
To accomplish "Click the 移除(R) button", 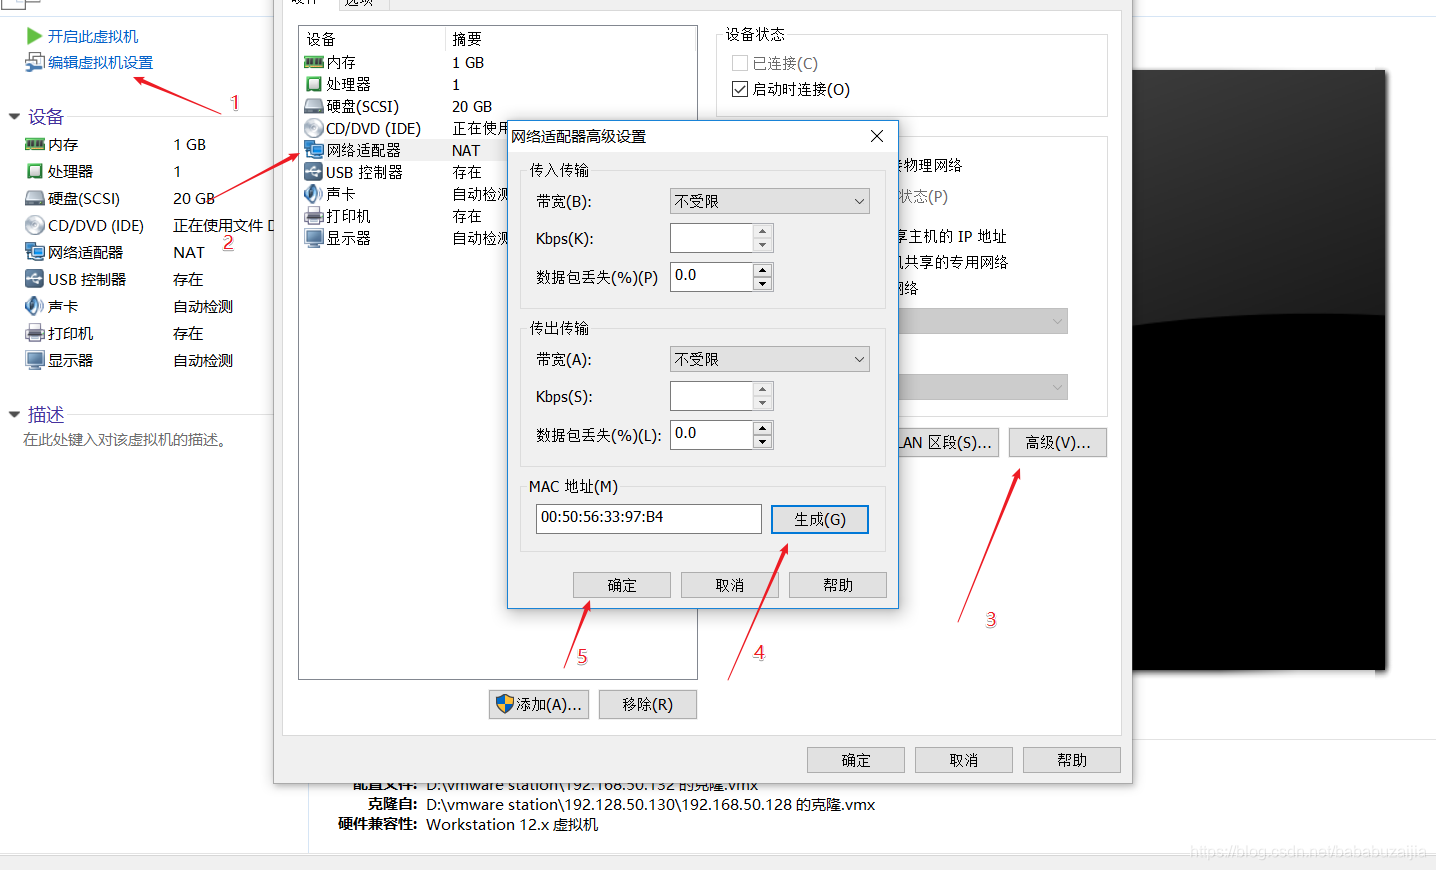I will [648, 704].
